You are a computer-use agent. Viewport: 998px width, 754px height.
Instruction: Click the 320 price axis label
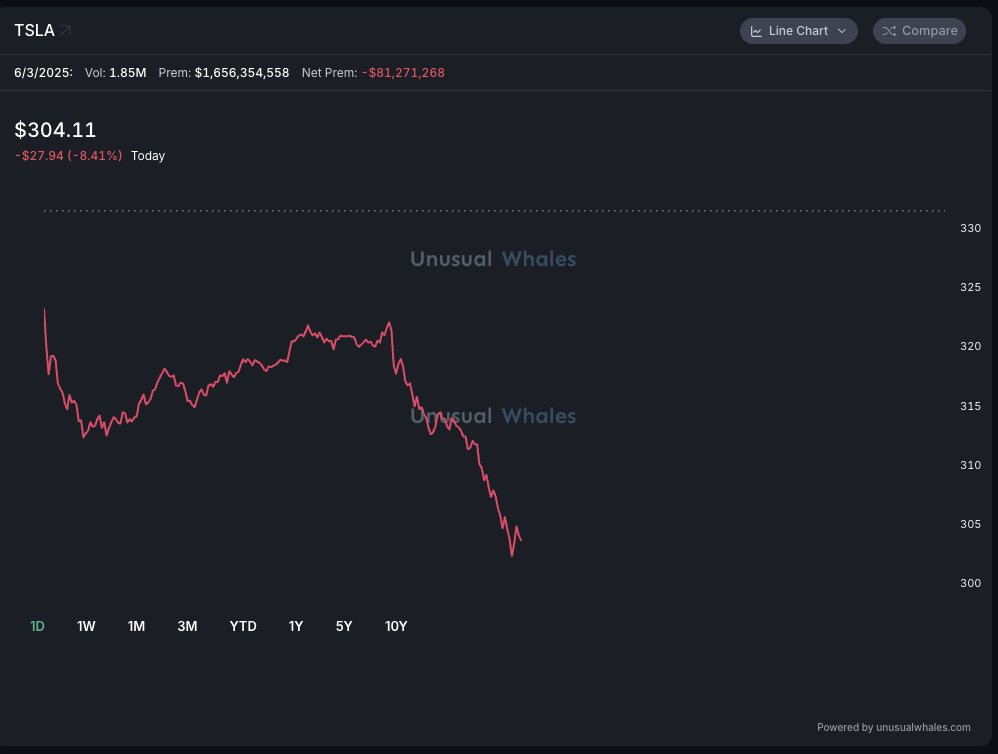(971, 346)
